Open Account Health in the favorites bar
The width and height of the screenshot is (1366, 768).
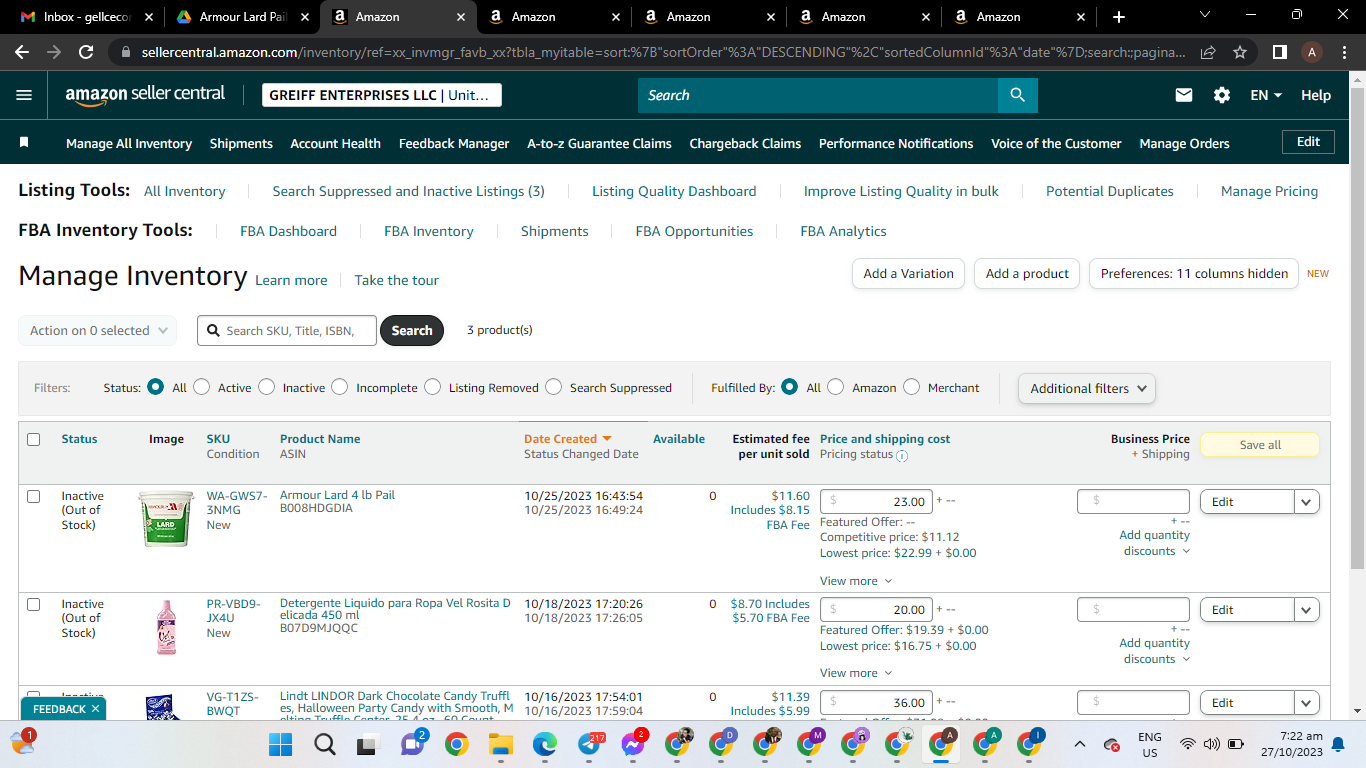pos(335,143)
